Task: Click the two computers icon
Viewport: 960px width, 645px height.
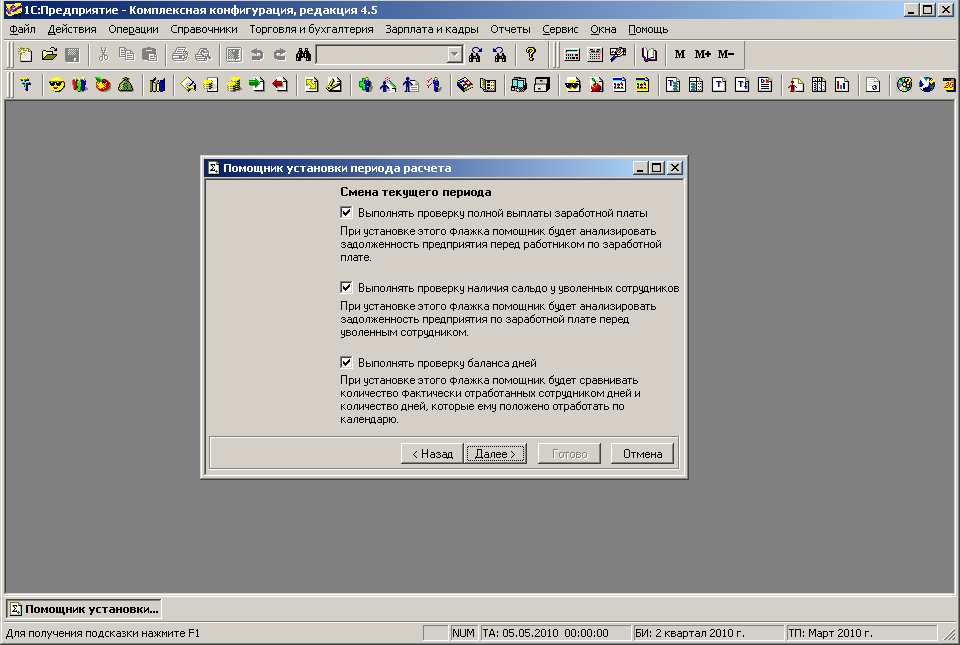Action: point(519,84)
